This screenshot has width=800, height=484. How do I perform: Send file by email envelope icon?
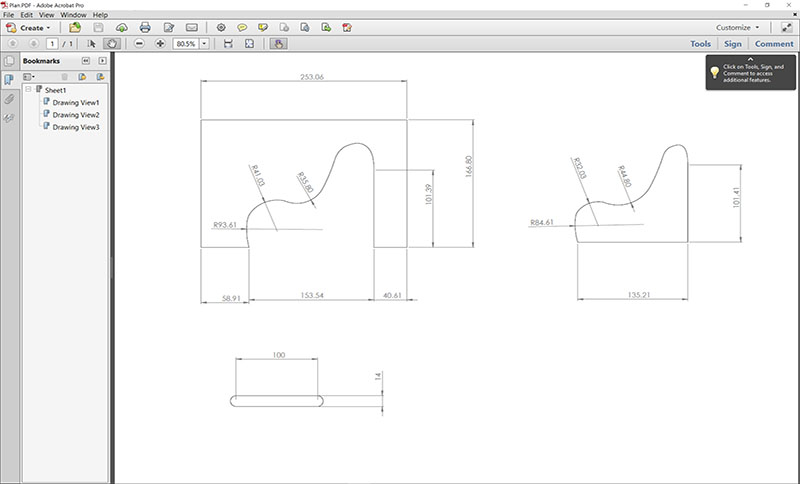[x=191, y=28]
